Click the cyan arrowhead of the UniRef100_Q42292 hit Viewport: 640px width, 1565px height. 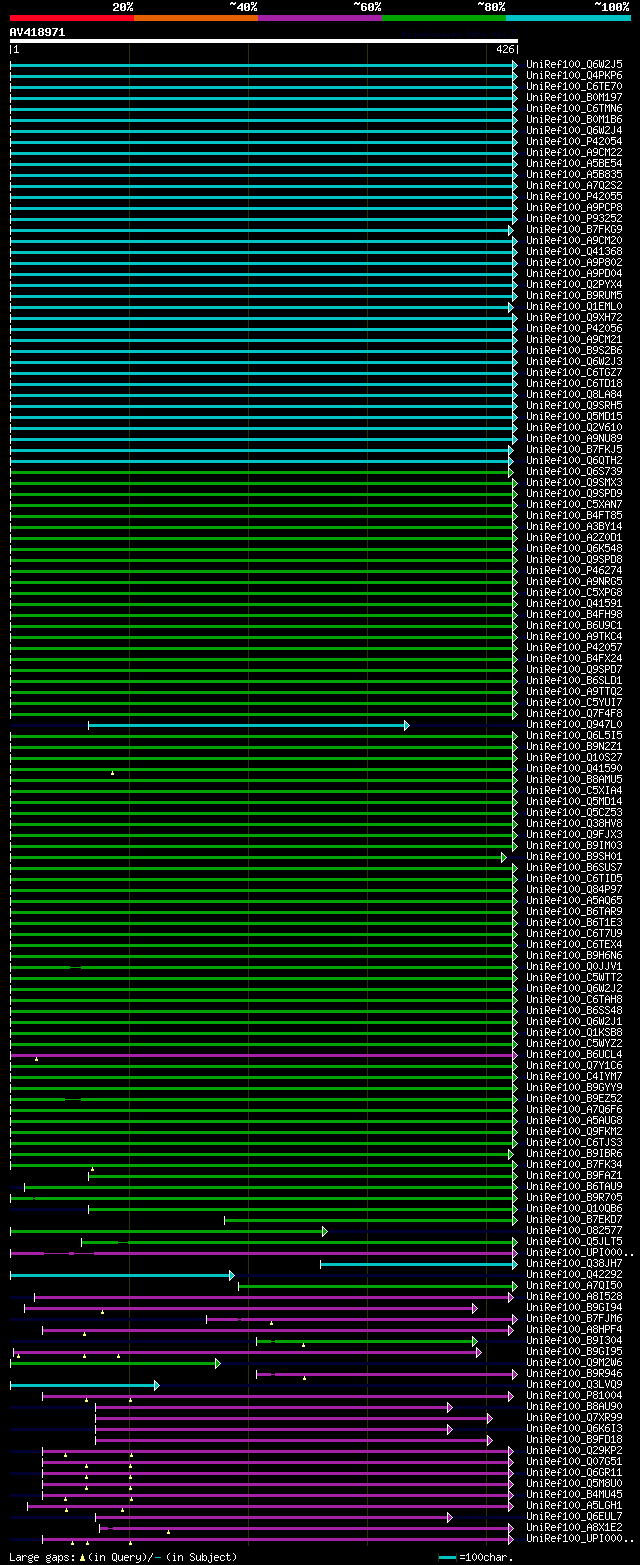[x=231, y=1275]
